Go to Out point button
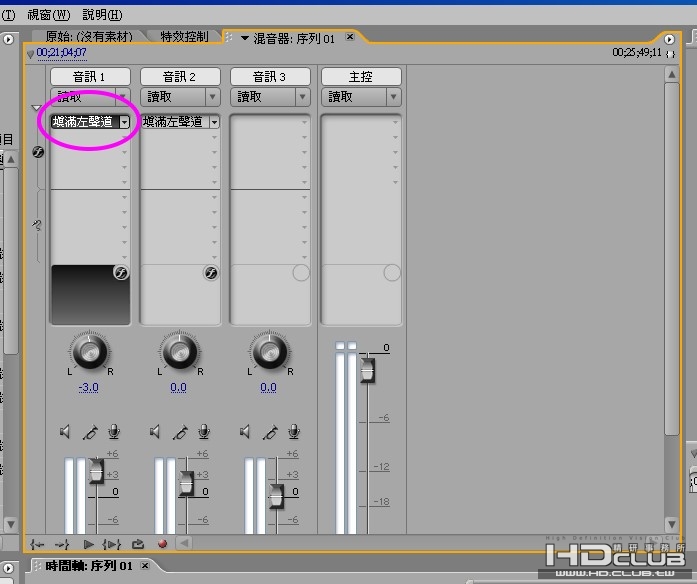Image resolution: width=697 pixels, height=584 pixels. [62, 544]
